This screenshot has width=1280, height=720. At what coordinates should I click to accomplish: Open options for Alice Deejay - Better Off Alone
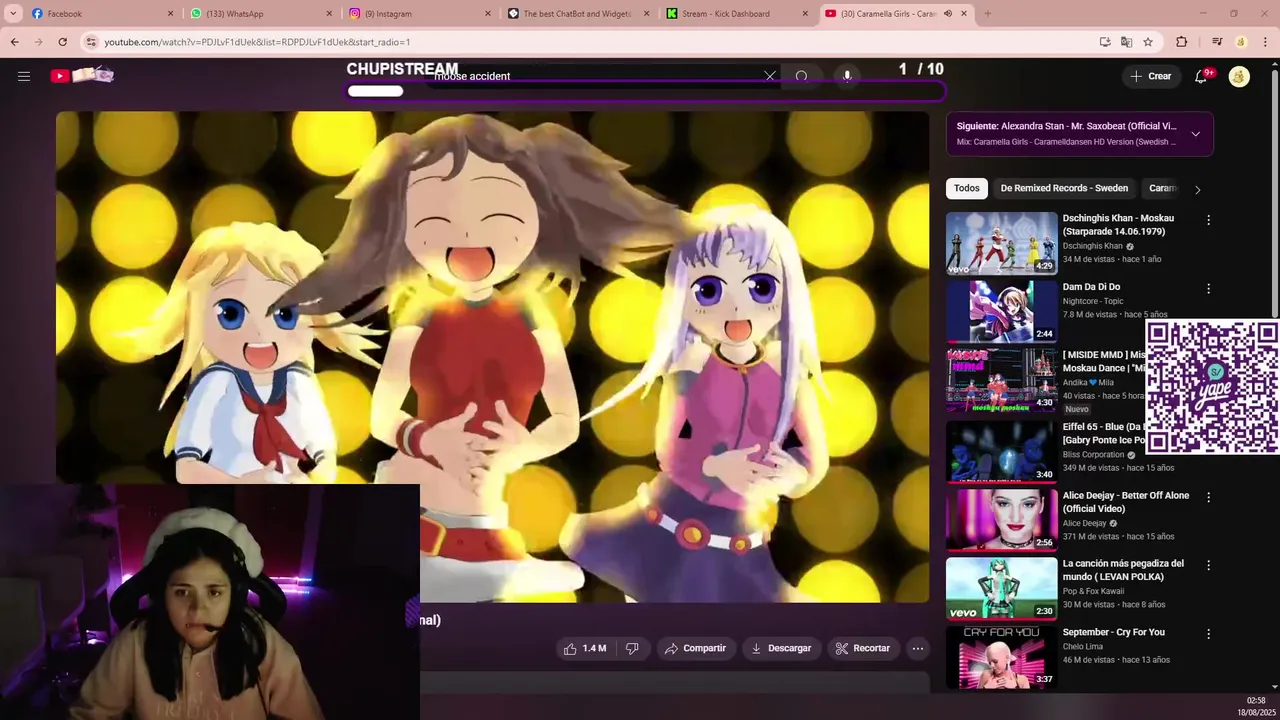[1208, 497]
